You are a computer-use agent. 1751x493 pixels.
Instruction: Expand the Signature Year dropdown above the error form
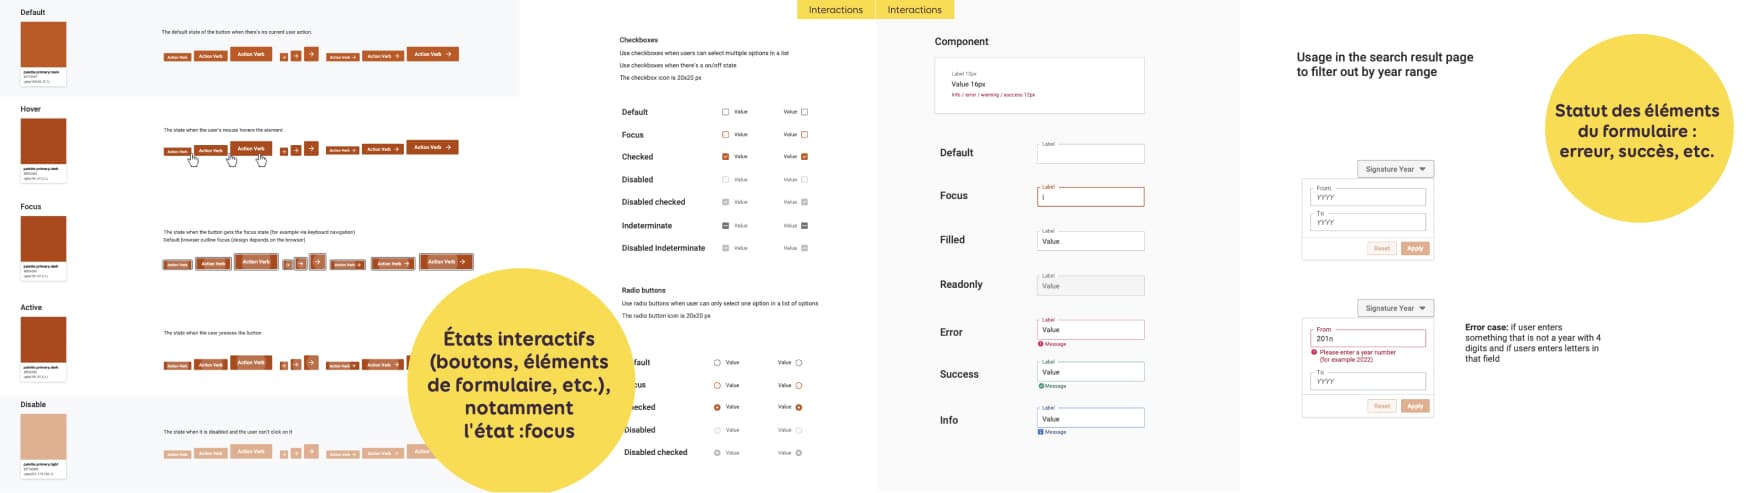pos(1395,308)
